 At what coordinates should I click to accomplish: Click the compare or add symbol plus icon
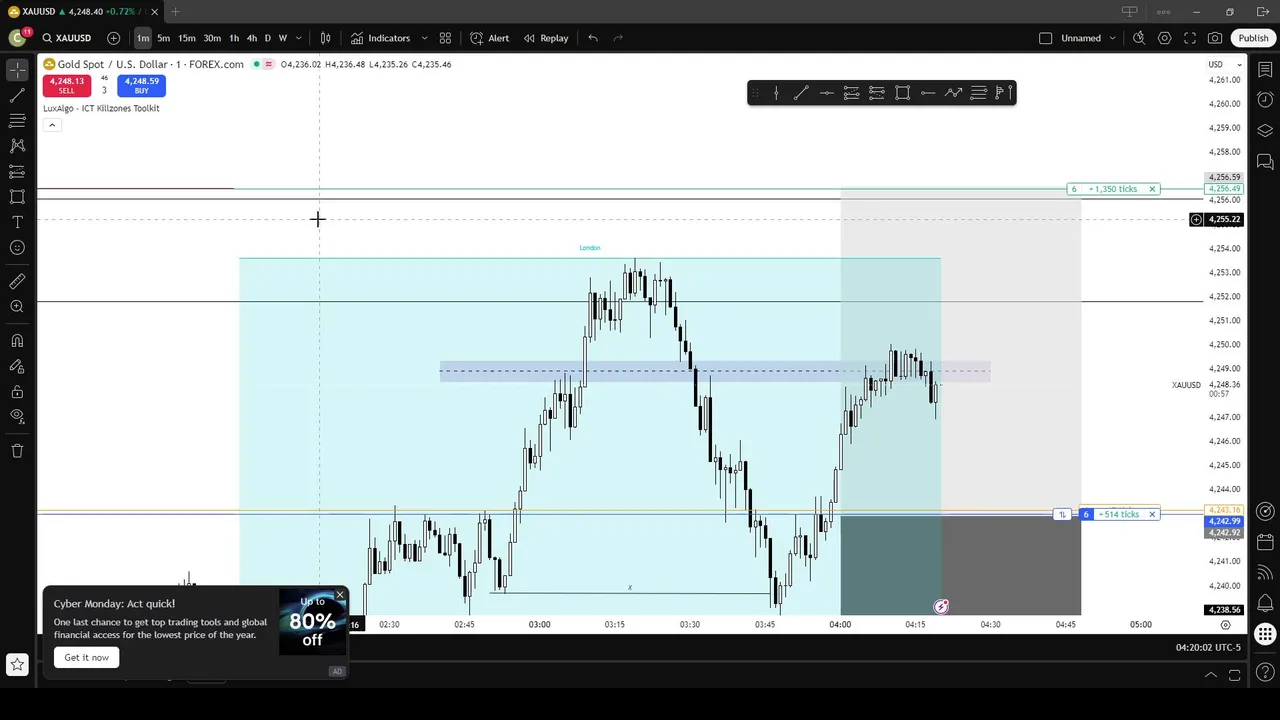113,38
